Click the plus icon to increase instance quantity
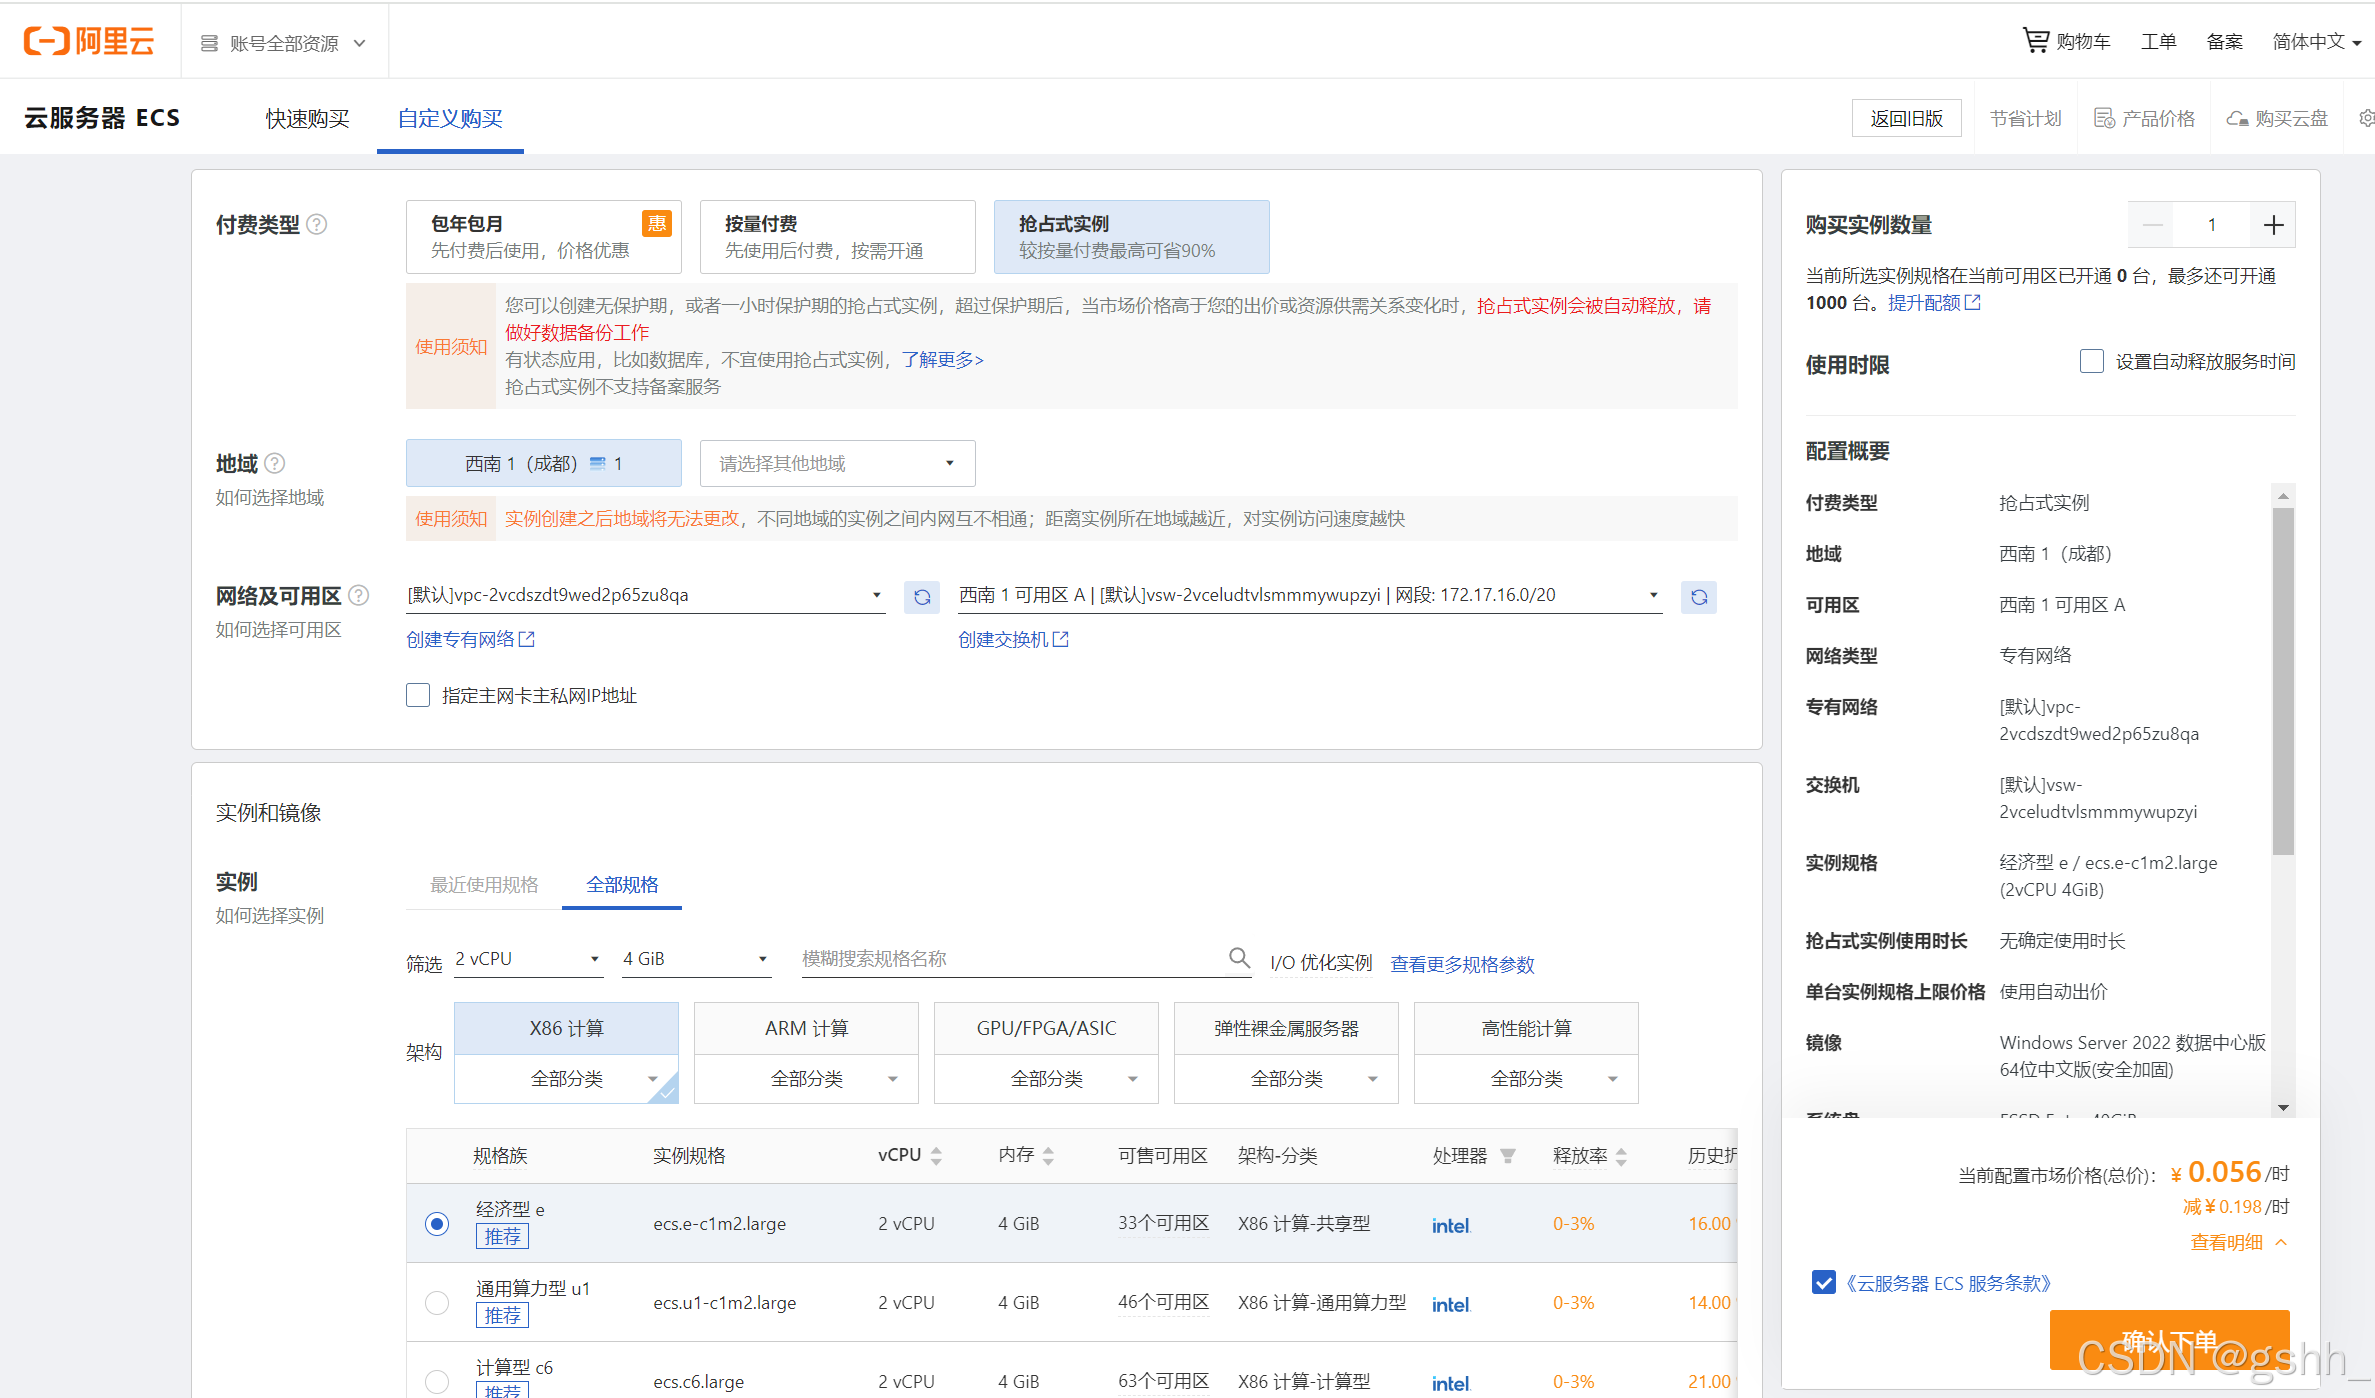 click(x=2273, y=225)
